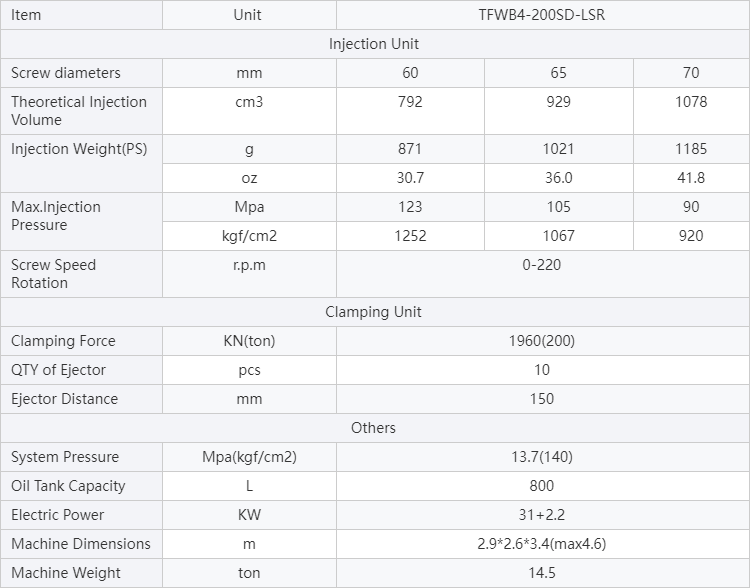Click the System Pressure row label

[x=65, y=457]
